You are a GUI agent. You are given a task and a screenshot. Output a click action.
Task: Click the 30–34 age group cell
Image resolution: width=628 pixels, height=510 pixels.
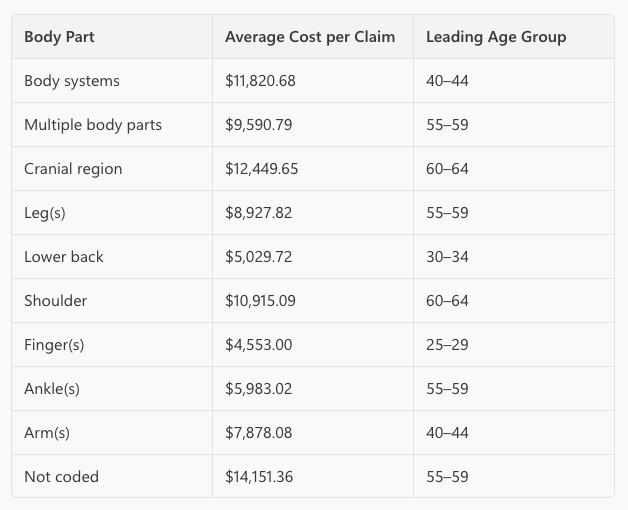[x=447, y=257]
